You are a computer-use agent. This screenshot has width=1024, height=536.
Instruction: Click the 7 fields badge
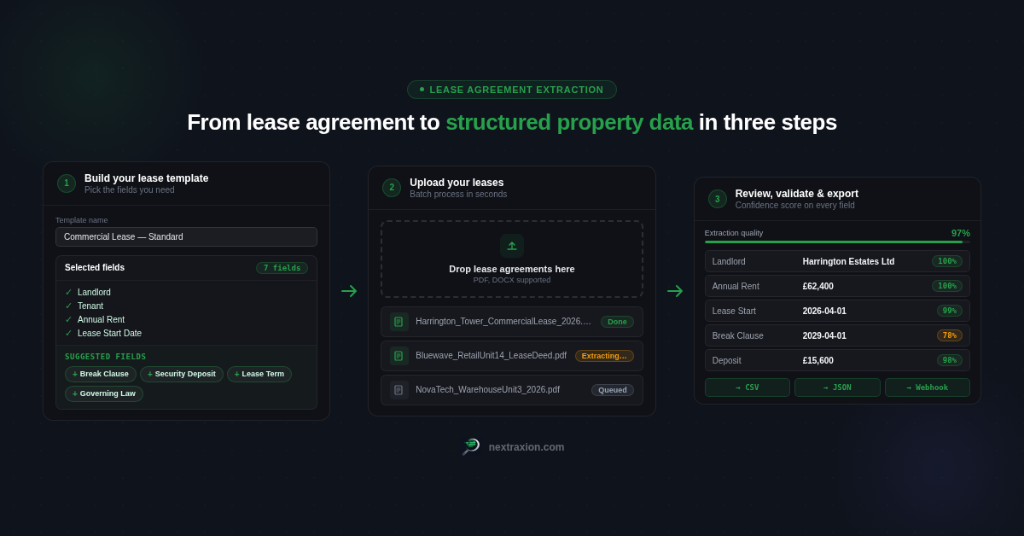[281, 268]
